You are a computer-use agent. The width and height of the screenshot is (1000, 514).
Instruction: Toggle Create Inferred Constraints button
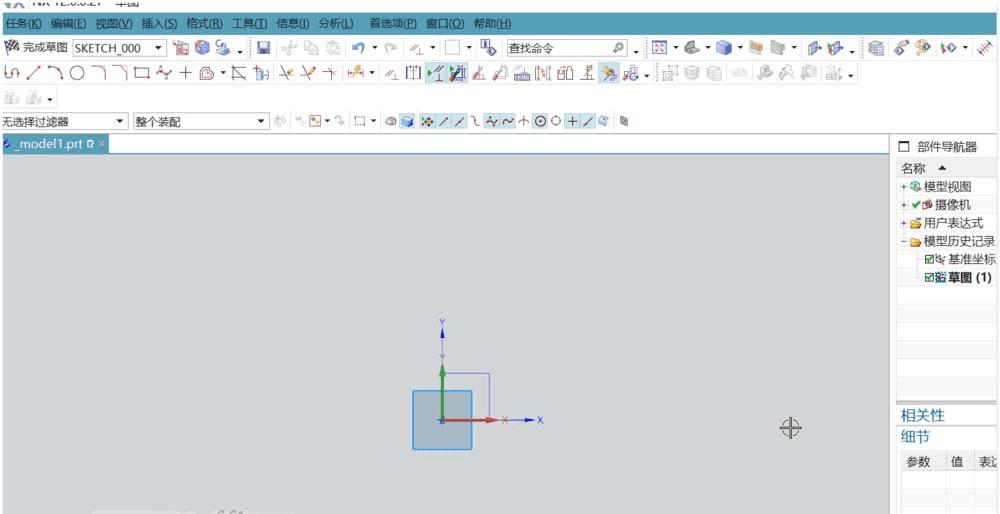[609, 73]
